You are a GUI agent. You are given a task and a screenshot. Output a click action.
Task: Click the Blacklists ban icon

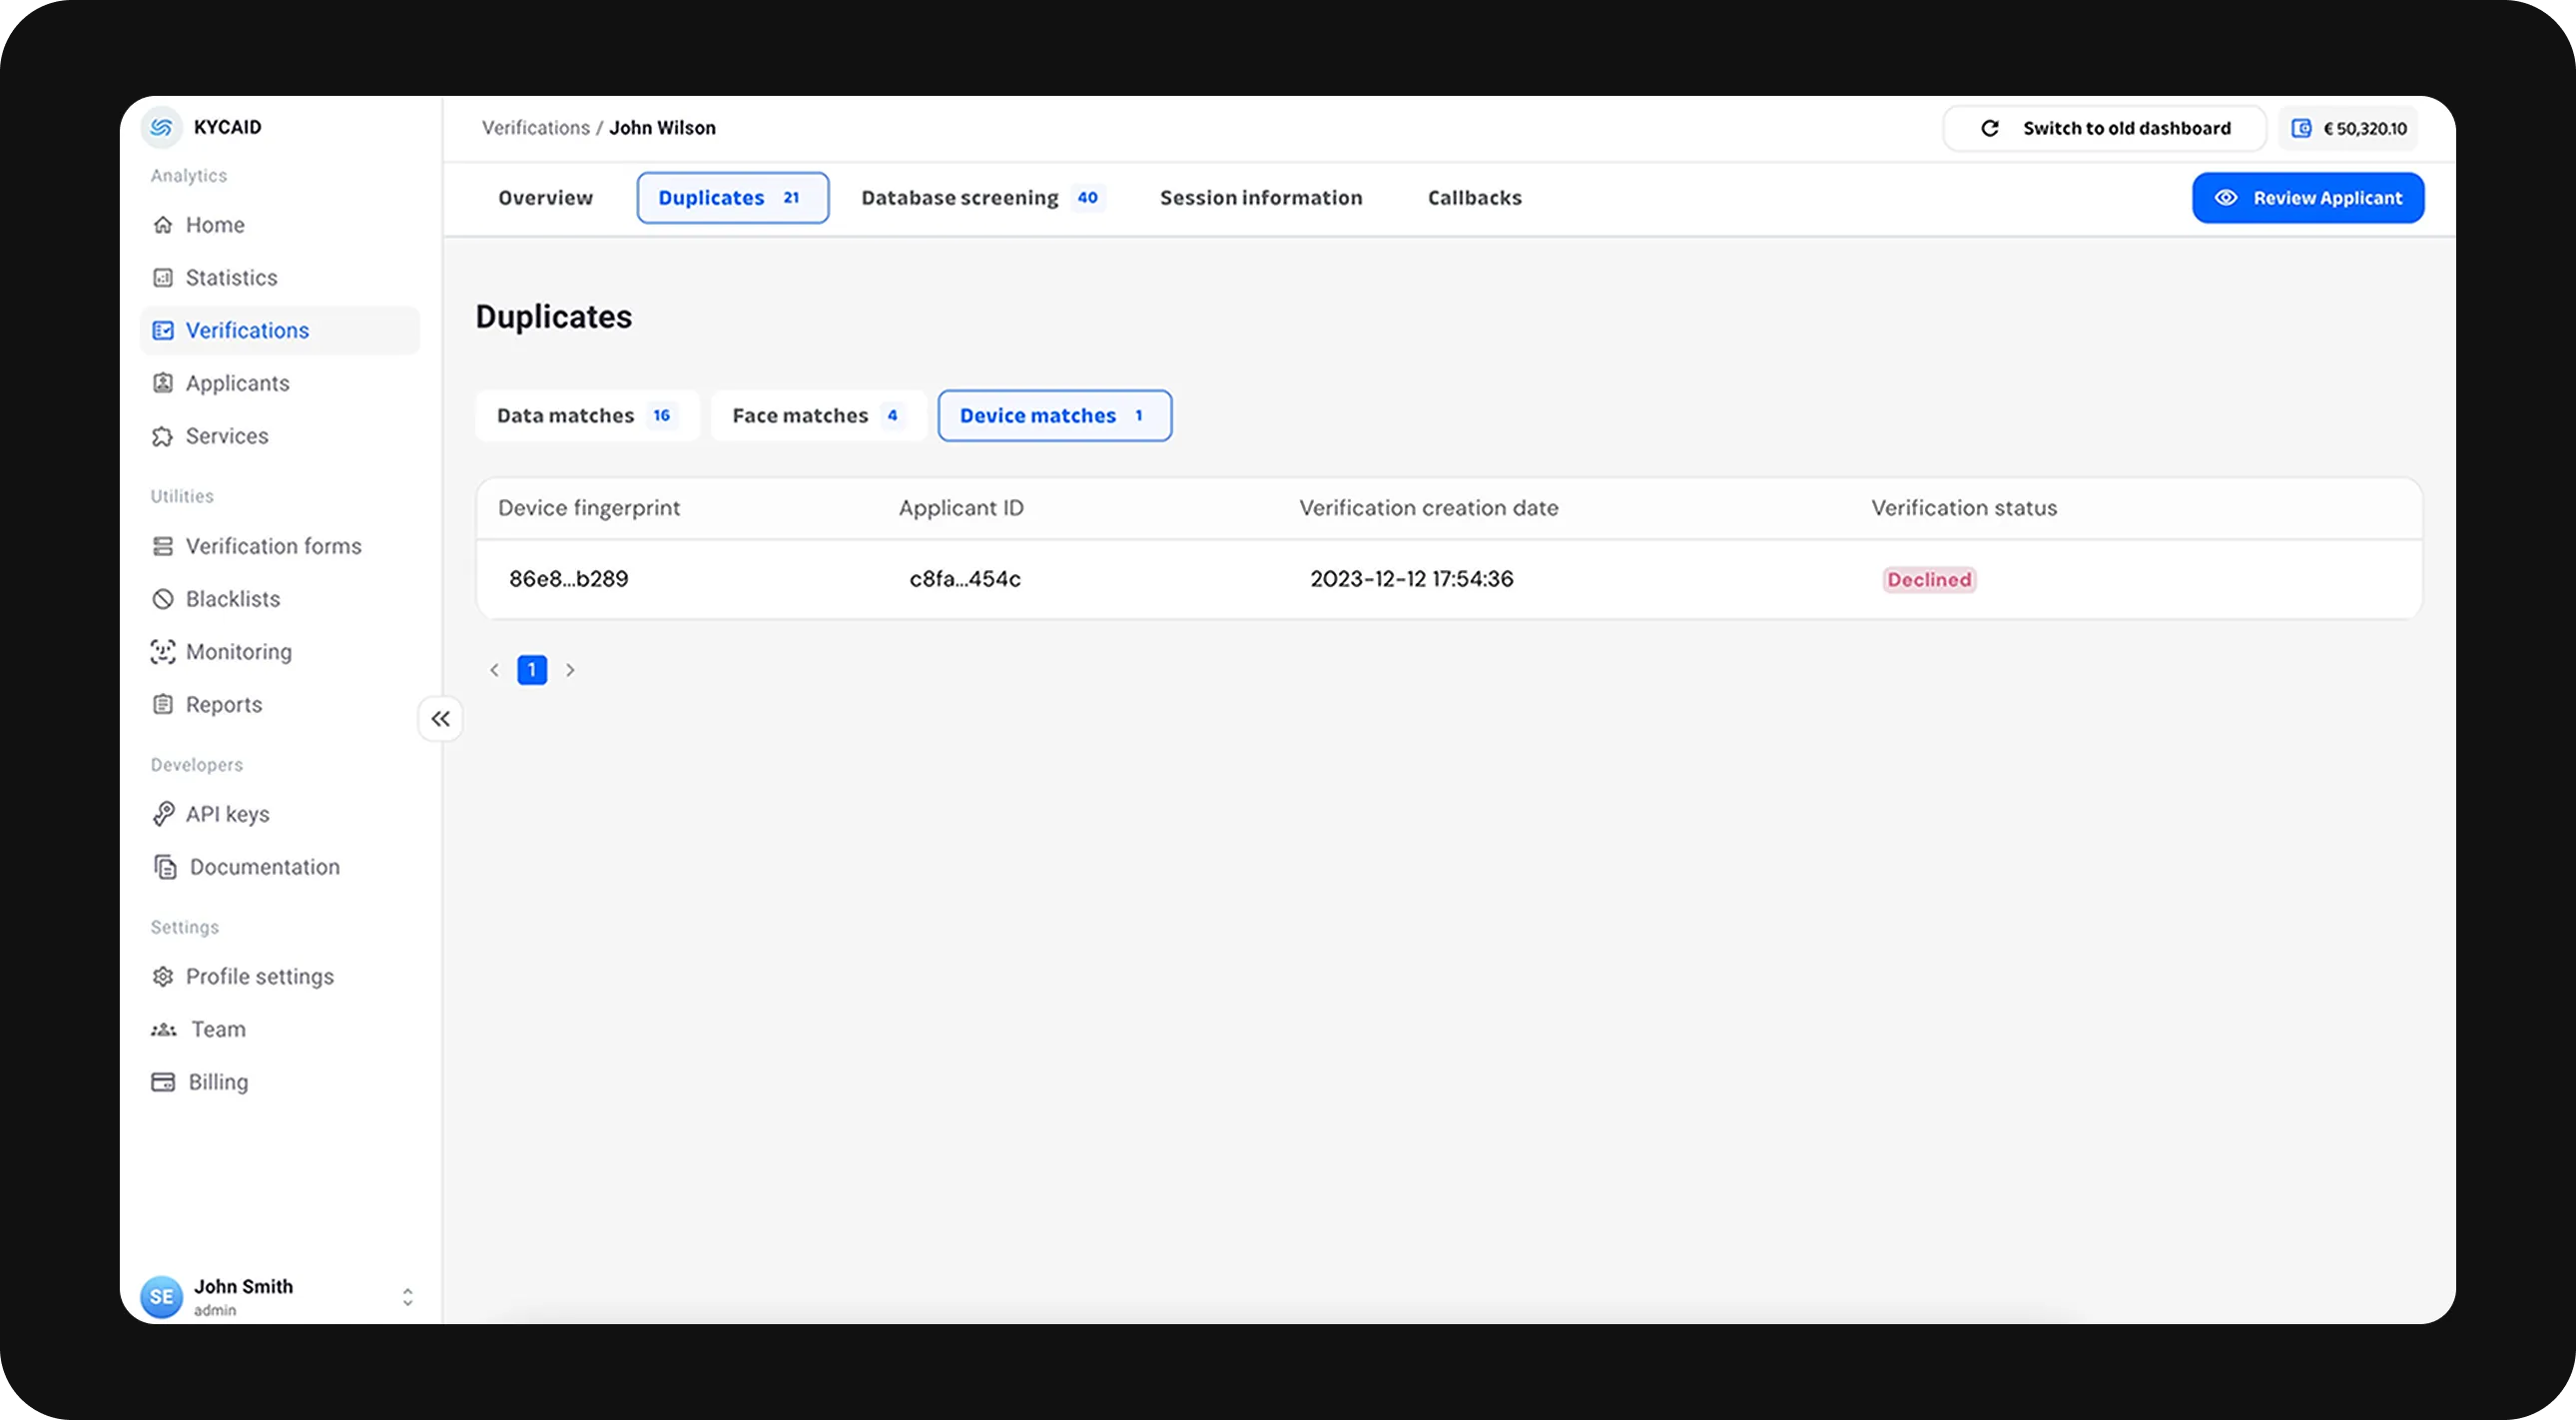click(163, 599)
